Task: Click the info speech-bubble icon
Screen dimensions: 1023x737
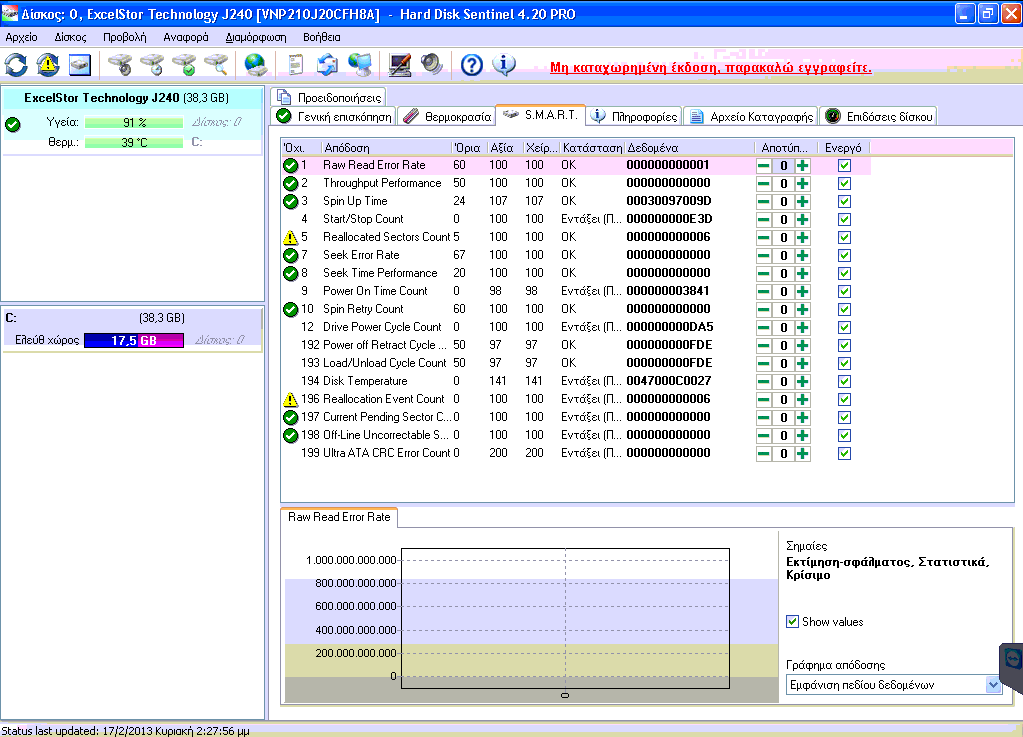Action: 504,65
